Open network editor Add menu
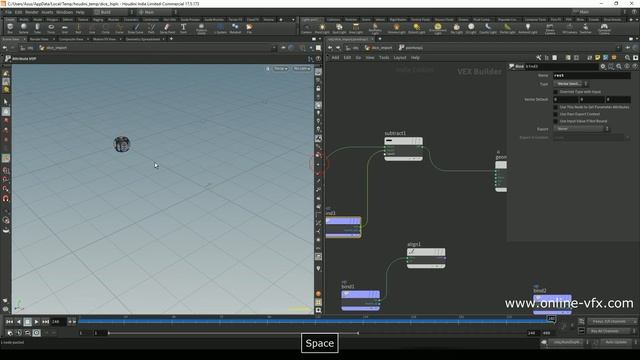The image size is (640, 360). click(335, 58)
